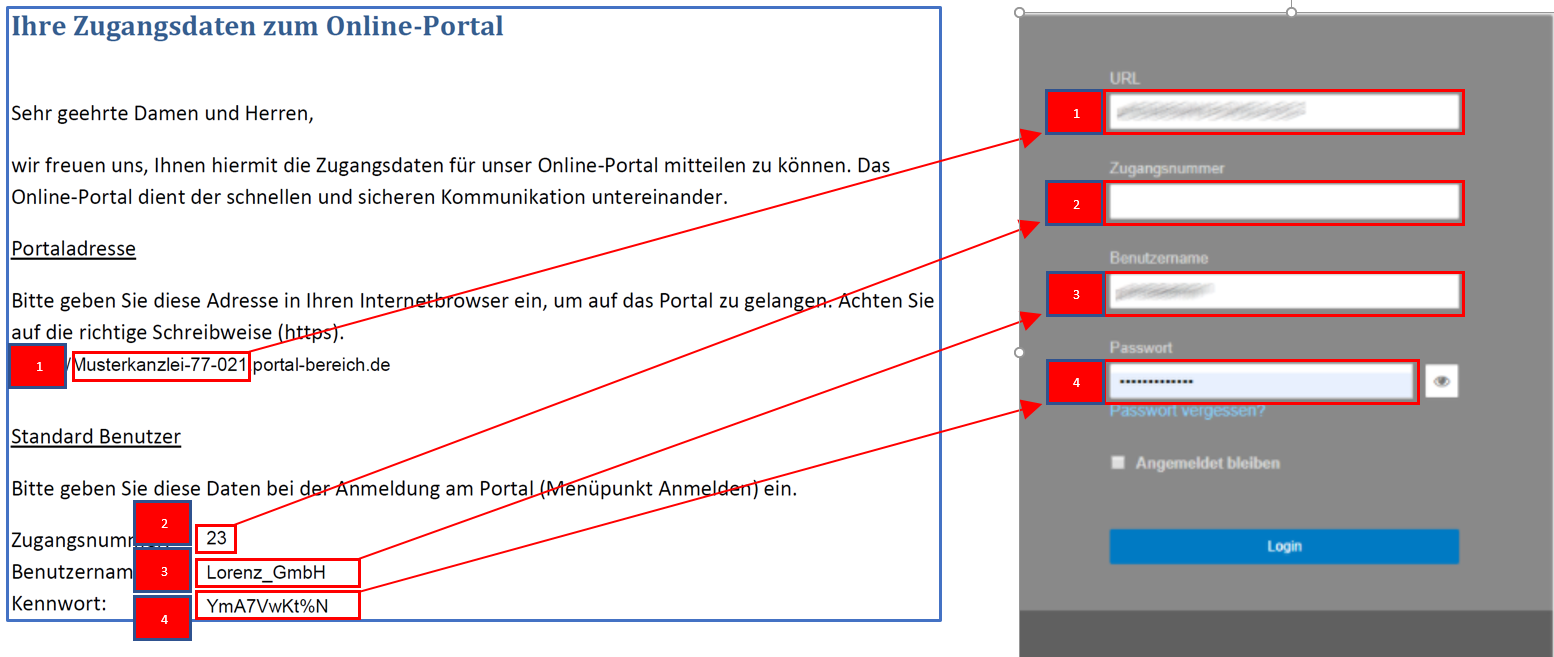Image resolution: width=1554 pixels, height=657 pixels.
Task: Tick the Angemeldet bleiben checkbox
Action: pyautogui.click(x=1118, y=463)
